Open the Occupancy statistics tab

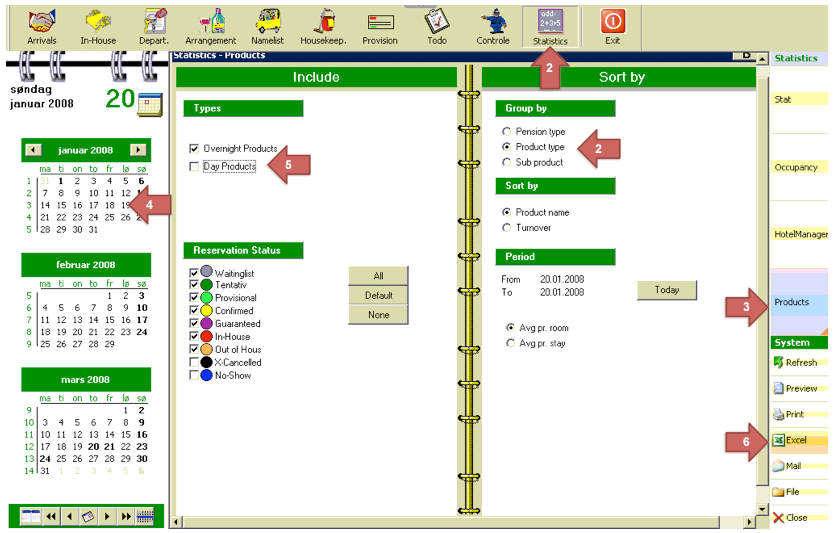click(797, 167)
